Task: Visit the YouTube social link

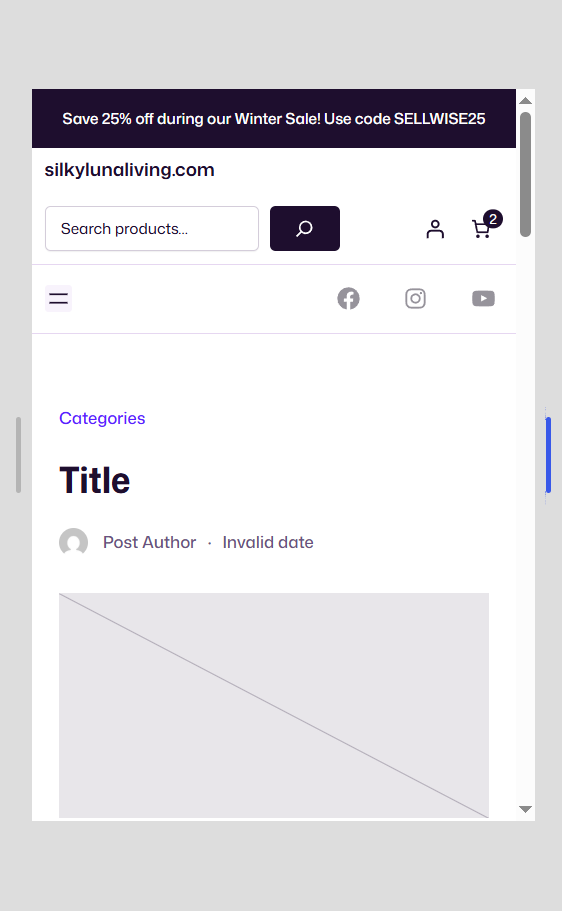Action: click(x=483, y=299)
